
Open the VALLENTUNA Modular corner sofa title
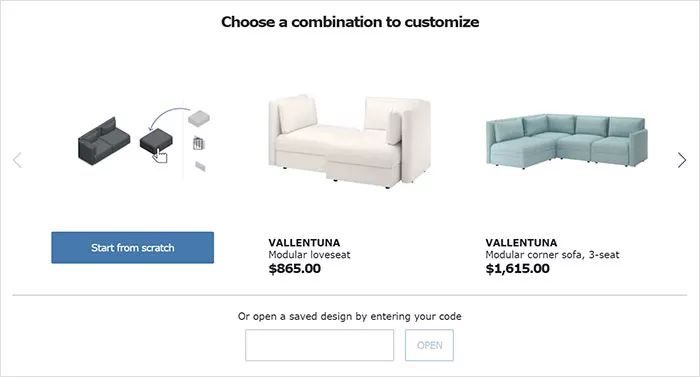521,243
